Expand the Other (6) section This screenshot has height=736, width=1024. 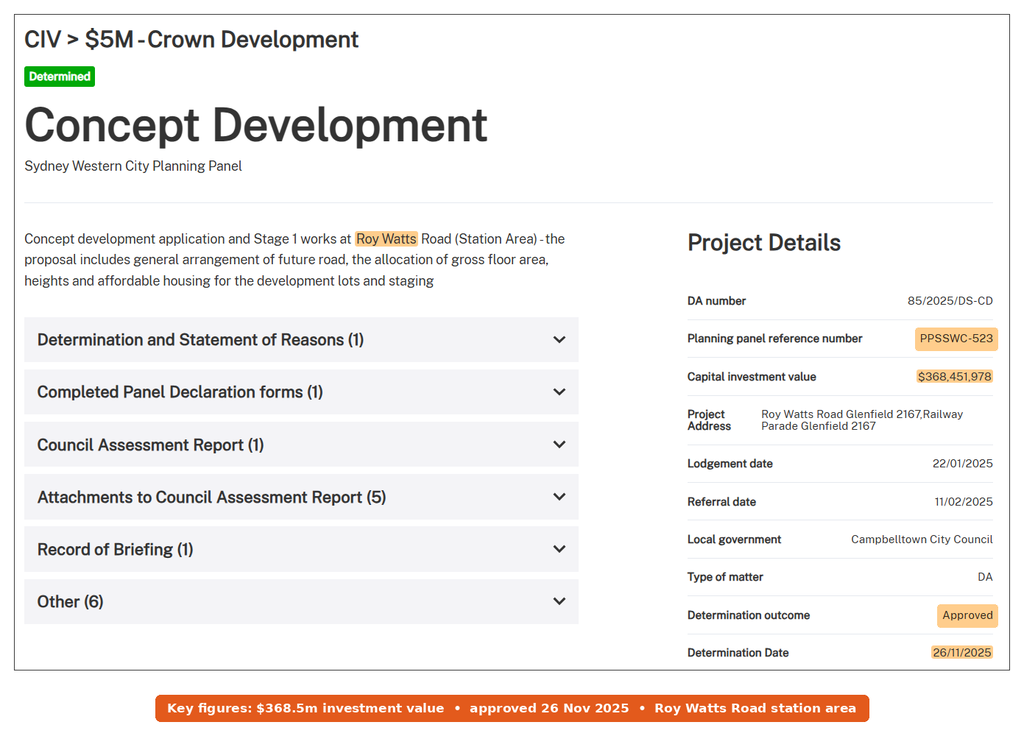tap(301, 601)
